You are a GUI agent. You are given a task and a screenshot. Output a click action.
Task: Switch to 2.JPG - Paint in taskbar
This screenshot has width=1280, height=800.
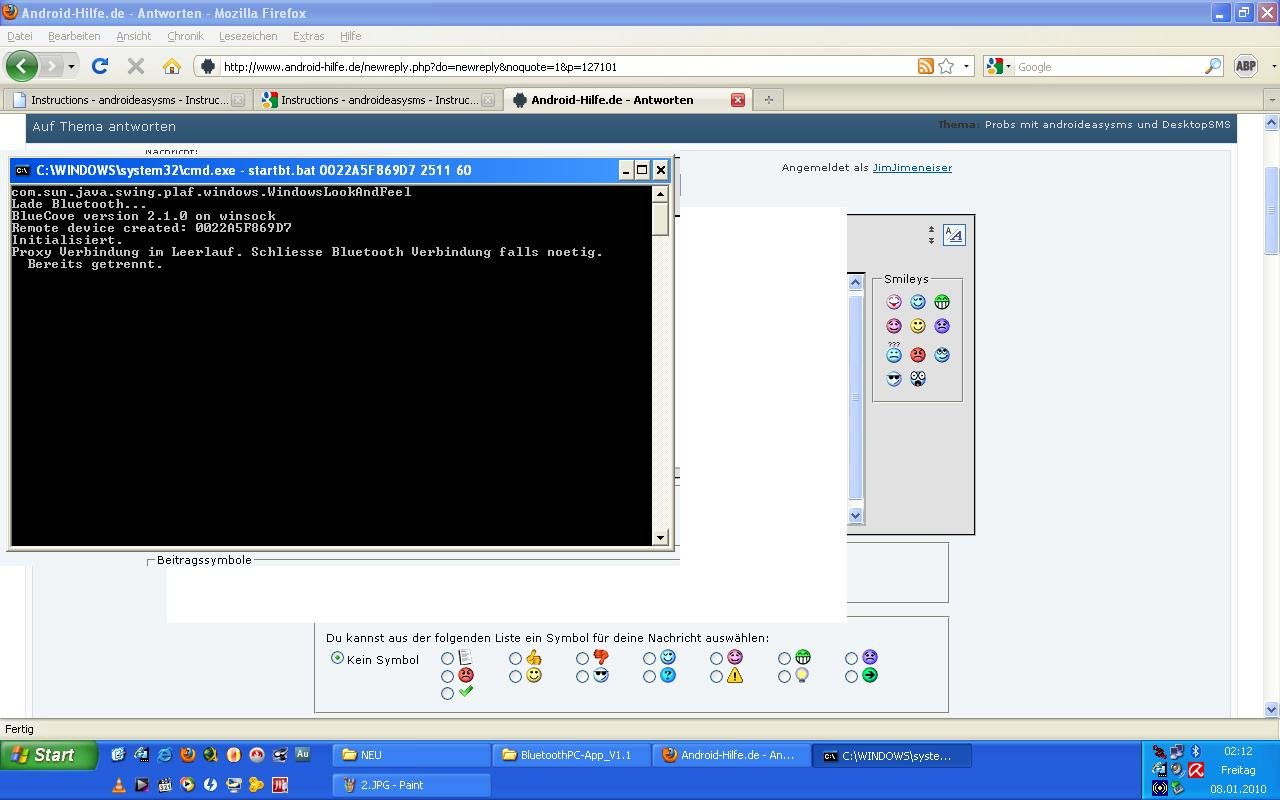pos(411,785)
